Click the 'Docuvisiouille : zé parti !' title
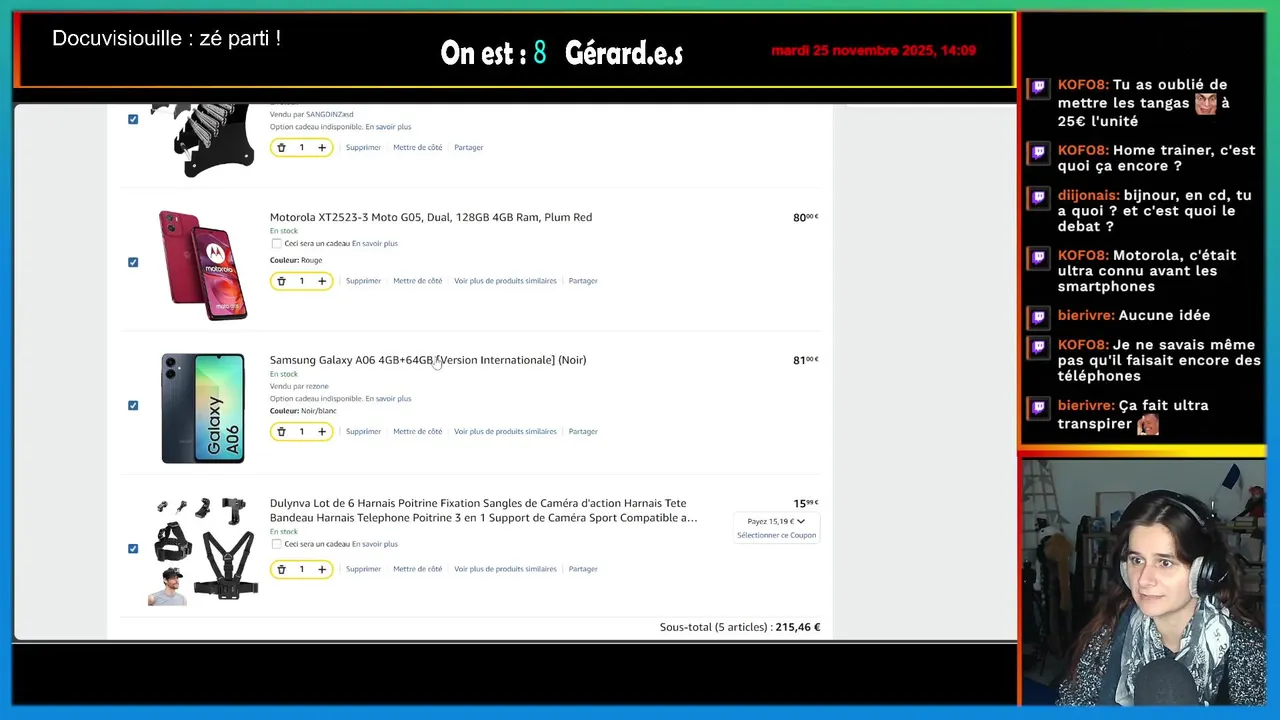The image size is (1280, 720). (166, 38)
